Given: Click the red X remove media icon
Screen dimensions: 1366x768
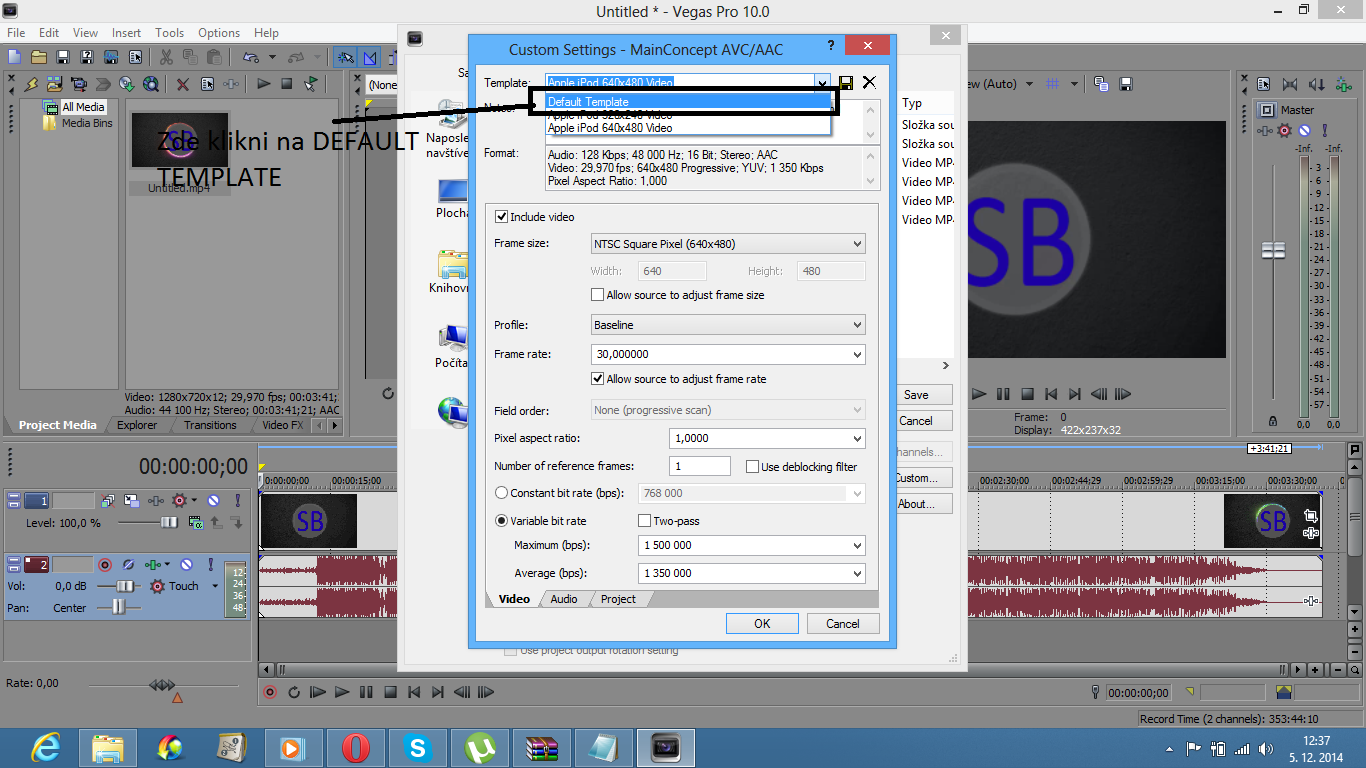Looking at the screenshot, I should tap(182, 84).
